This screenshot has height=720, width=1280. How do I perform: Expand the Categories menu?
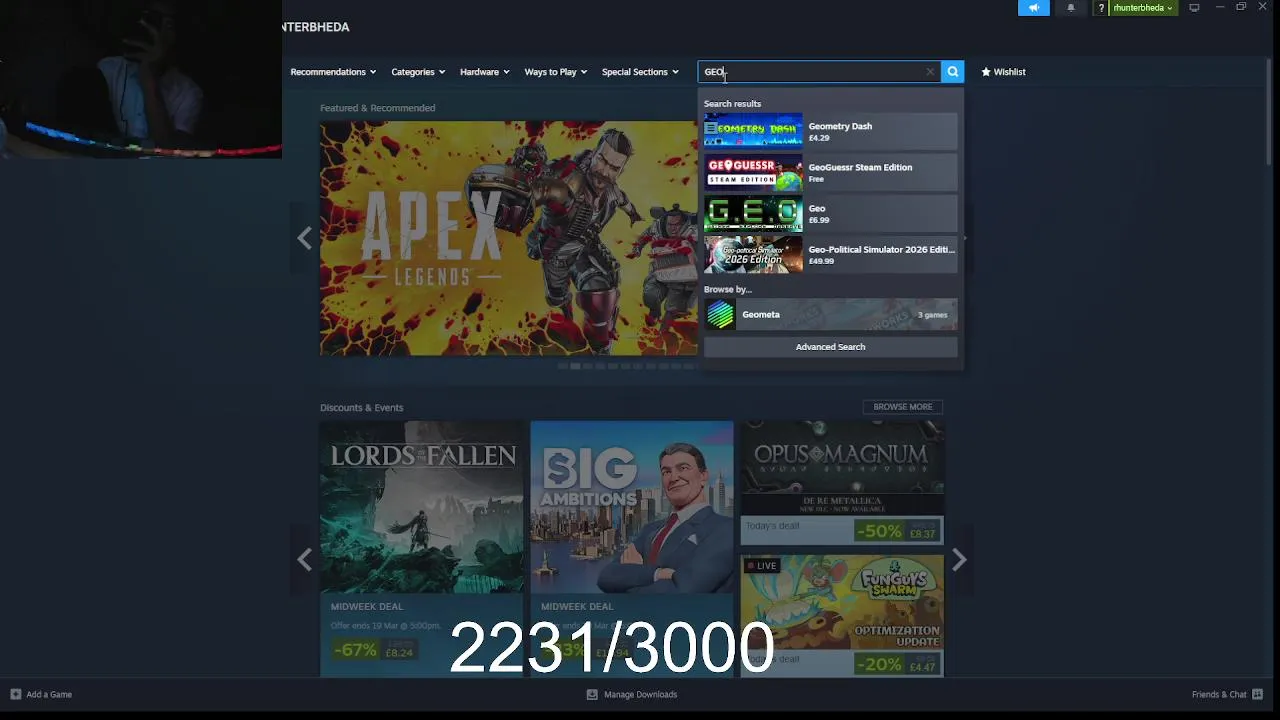pos(418,72)
